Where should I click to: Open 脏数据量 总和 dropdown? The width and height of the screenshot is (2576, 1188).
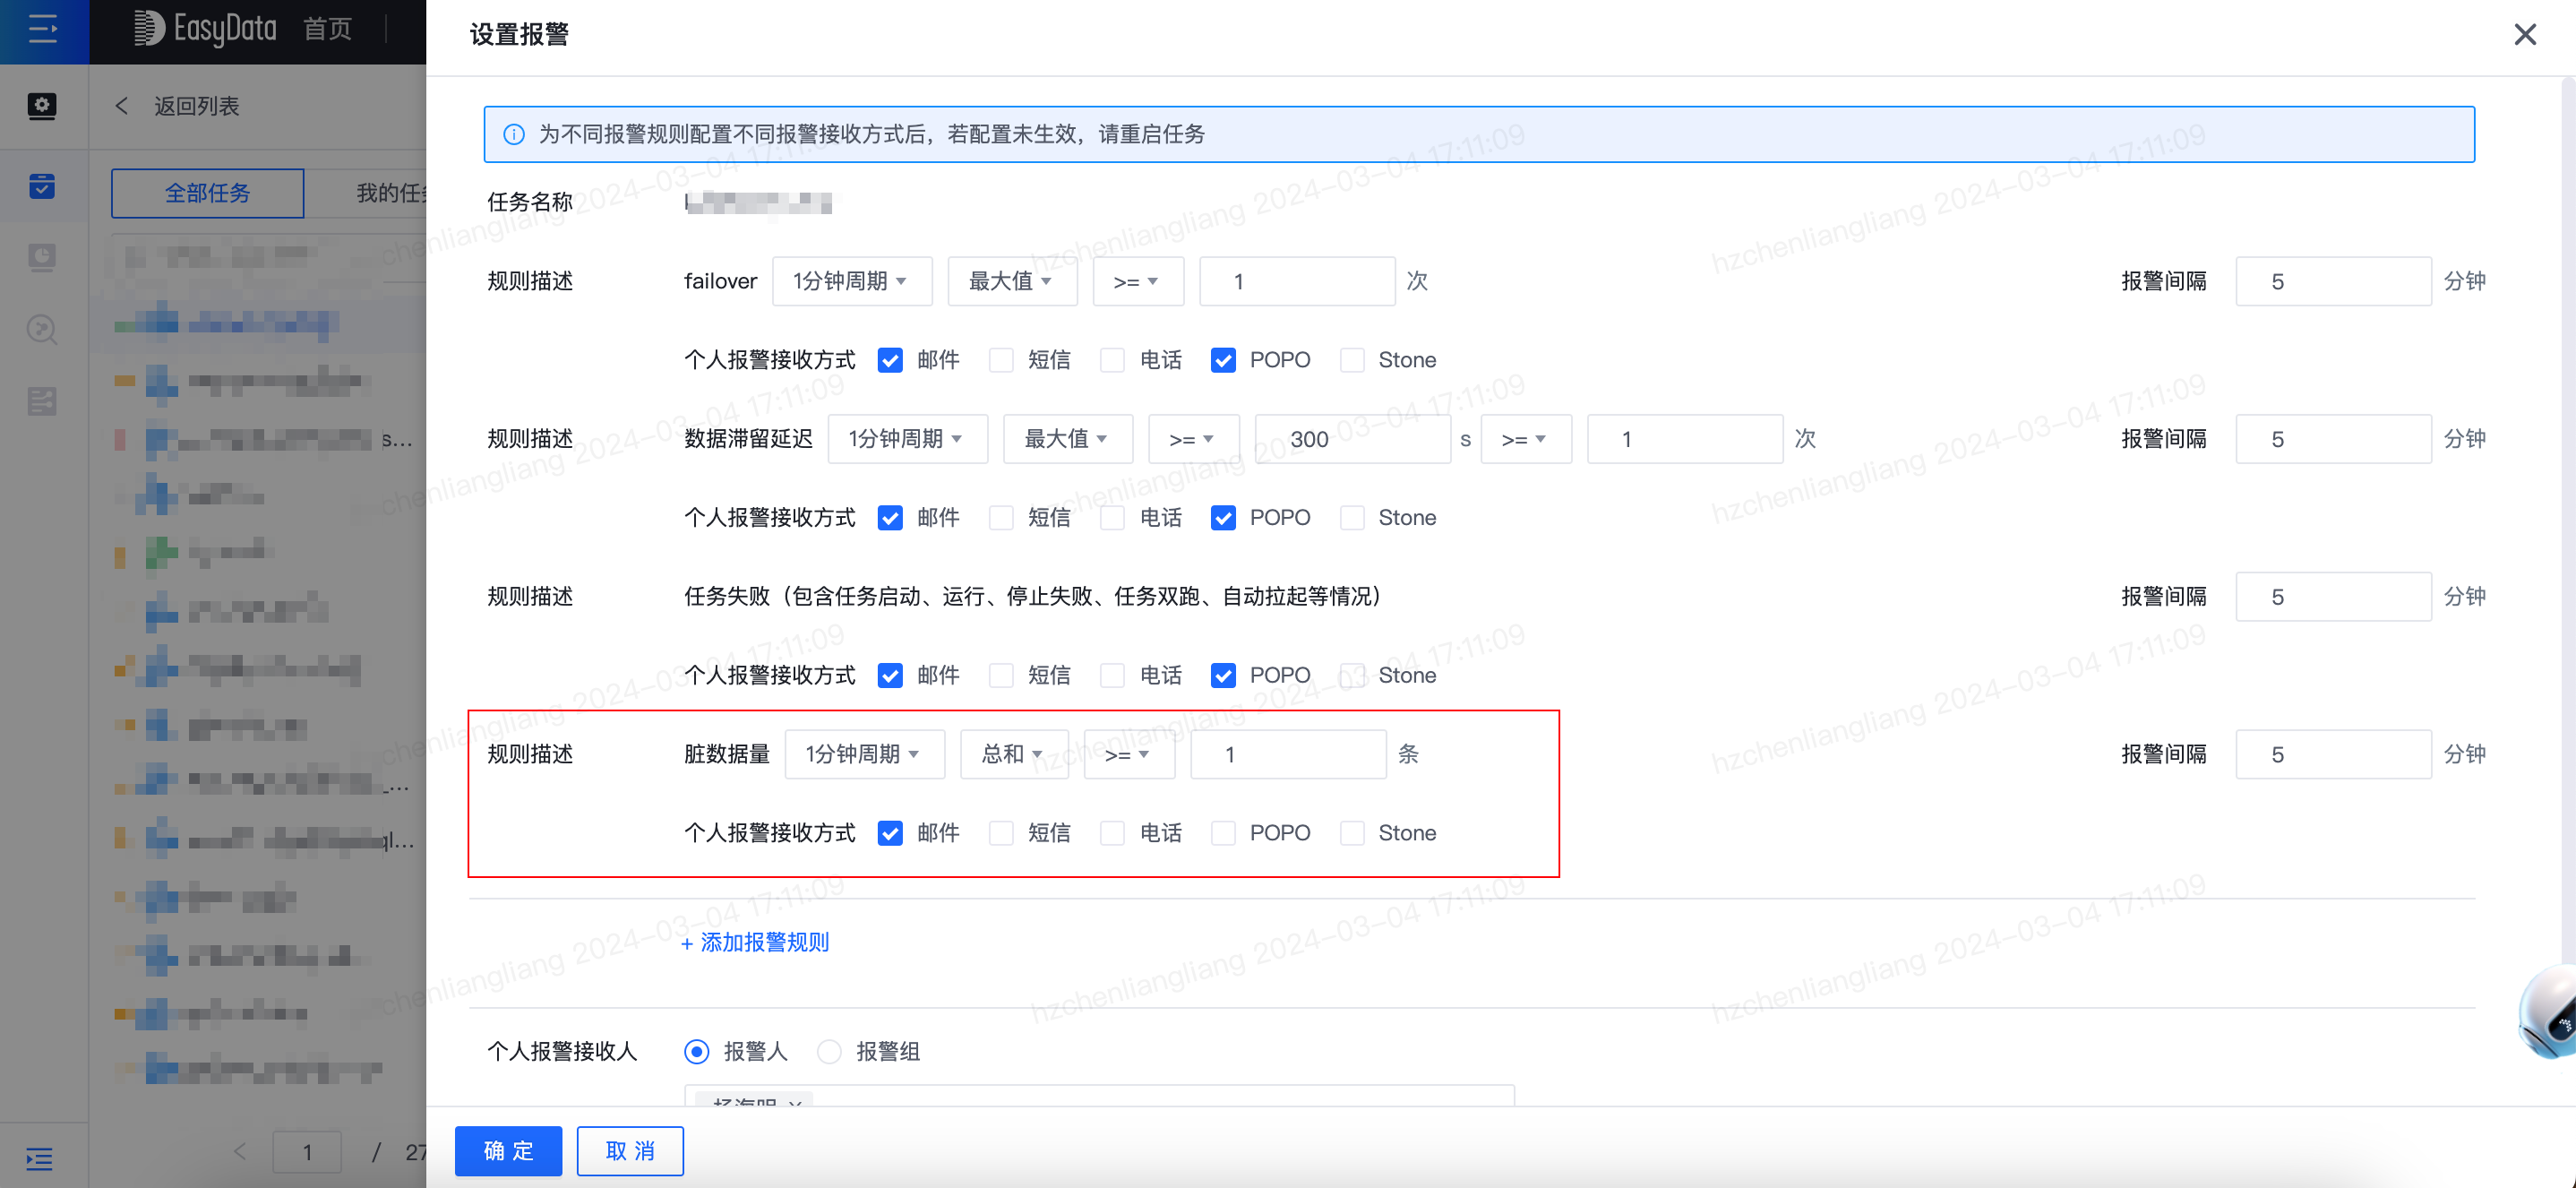click(1014, 755)
